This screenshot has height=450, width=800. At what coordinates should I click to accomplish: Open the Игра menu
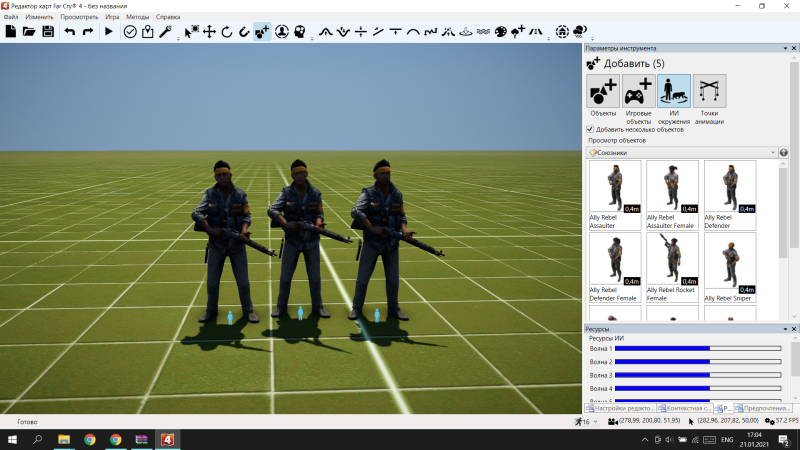[x=112, y=17]
